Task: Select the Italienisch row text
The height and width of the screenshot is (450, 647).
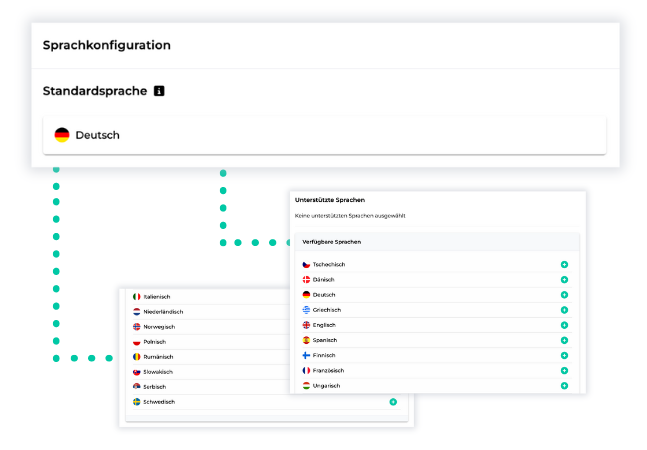Action: 157,297
